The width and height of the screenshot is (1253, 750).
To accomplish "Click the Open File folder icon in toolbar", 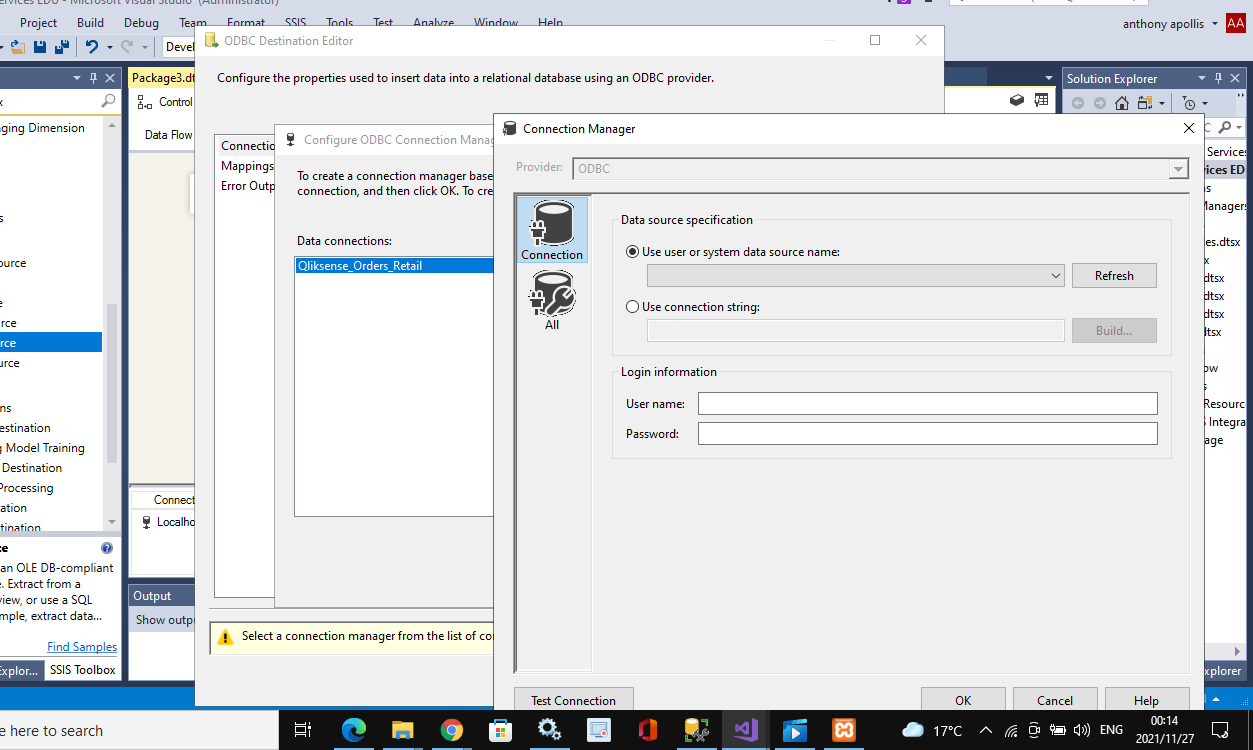I will 18,47.
